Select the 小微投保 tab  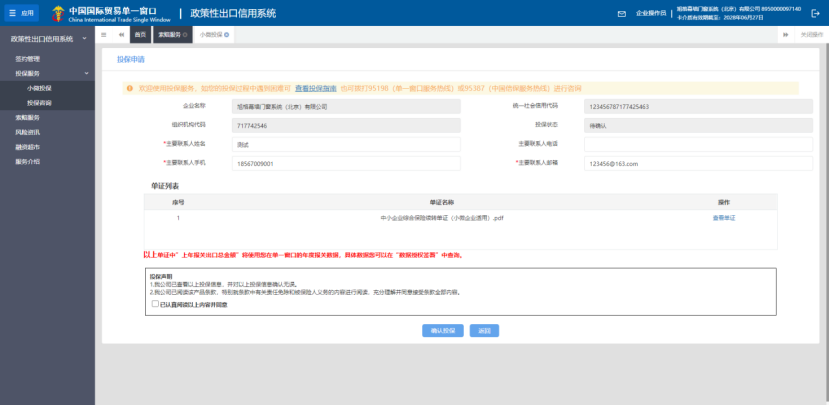[x=214, y=35]
